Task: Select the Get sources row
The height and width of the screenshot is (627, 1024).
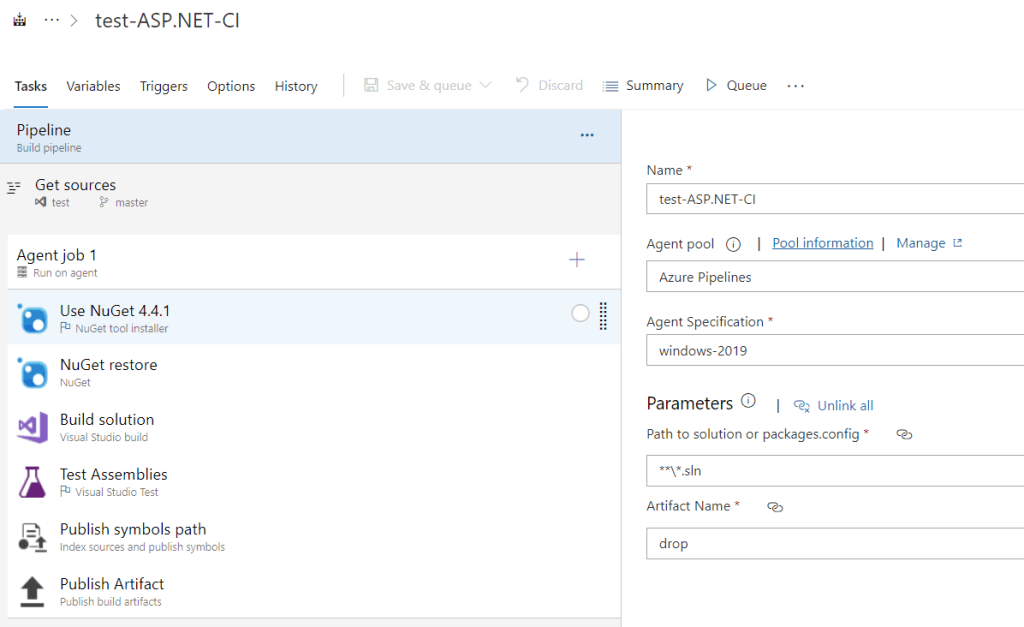Action: (311, 193)
